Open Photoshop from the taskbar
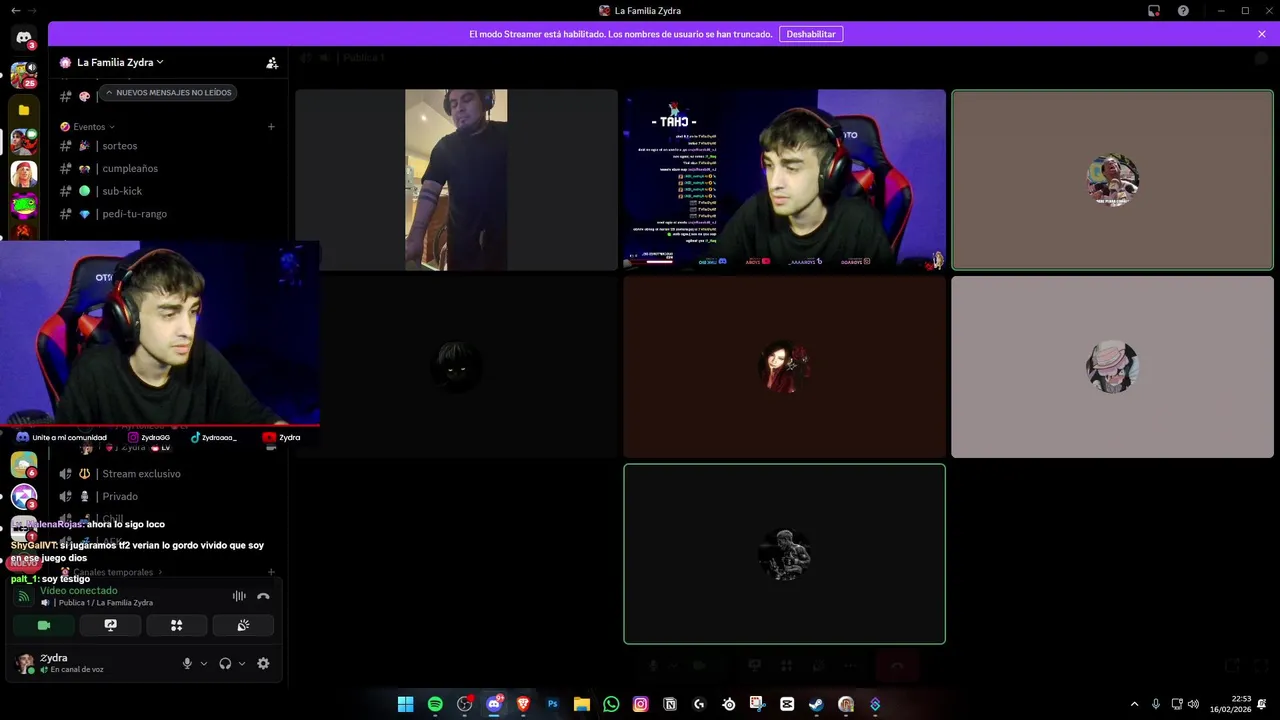 552,704
